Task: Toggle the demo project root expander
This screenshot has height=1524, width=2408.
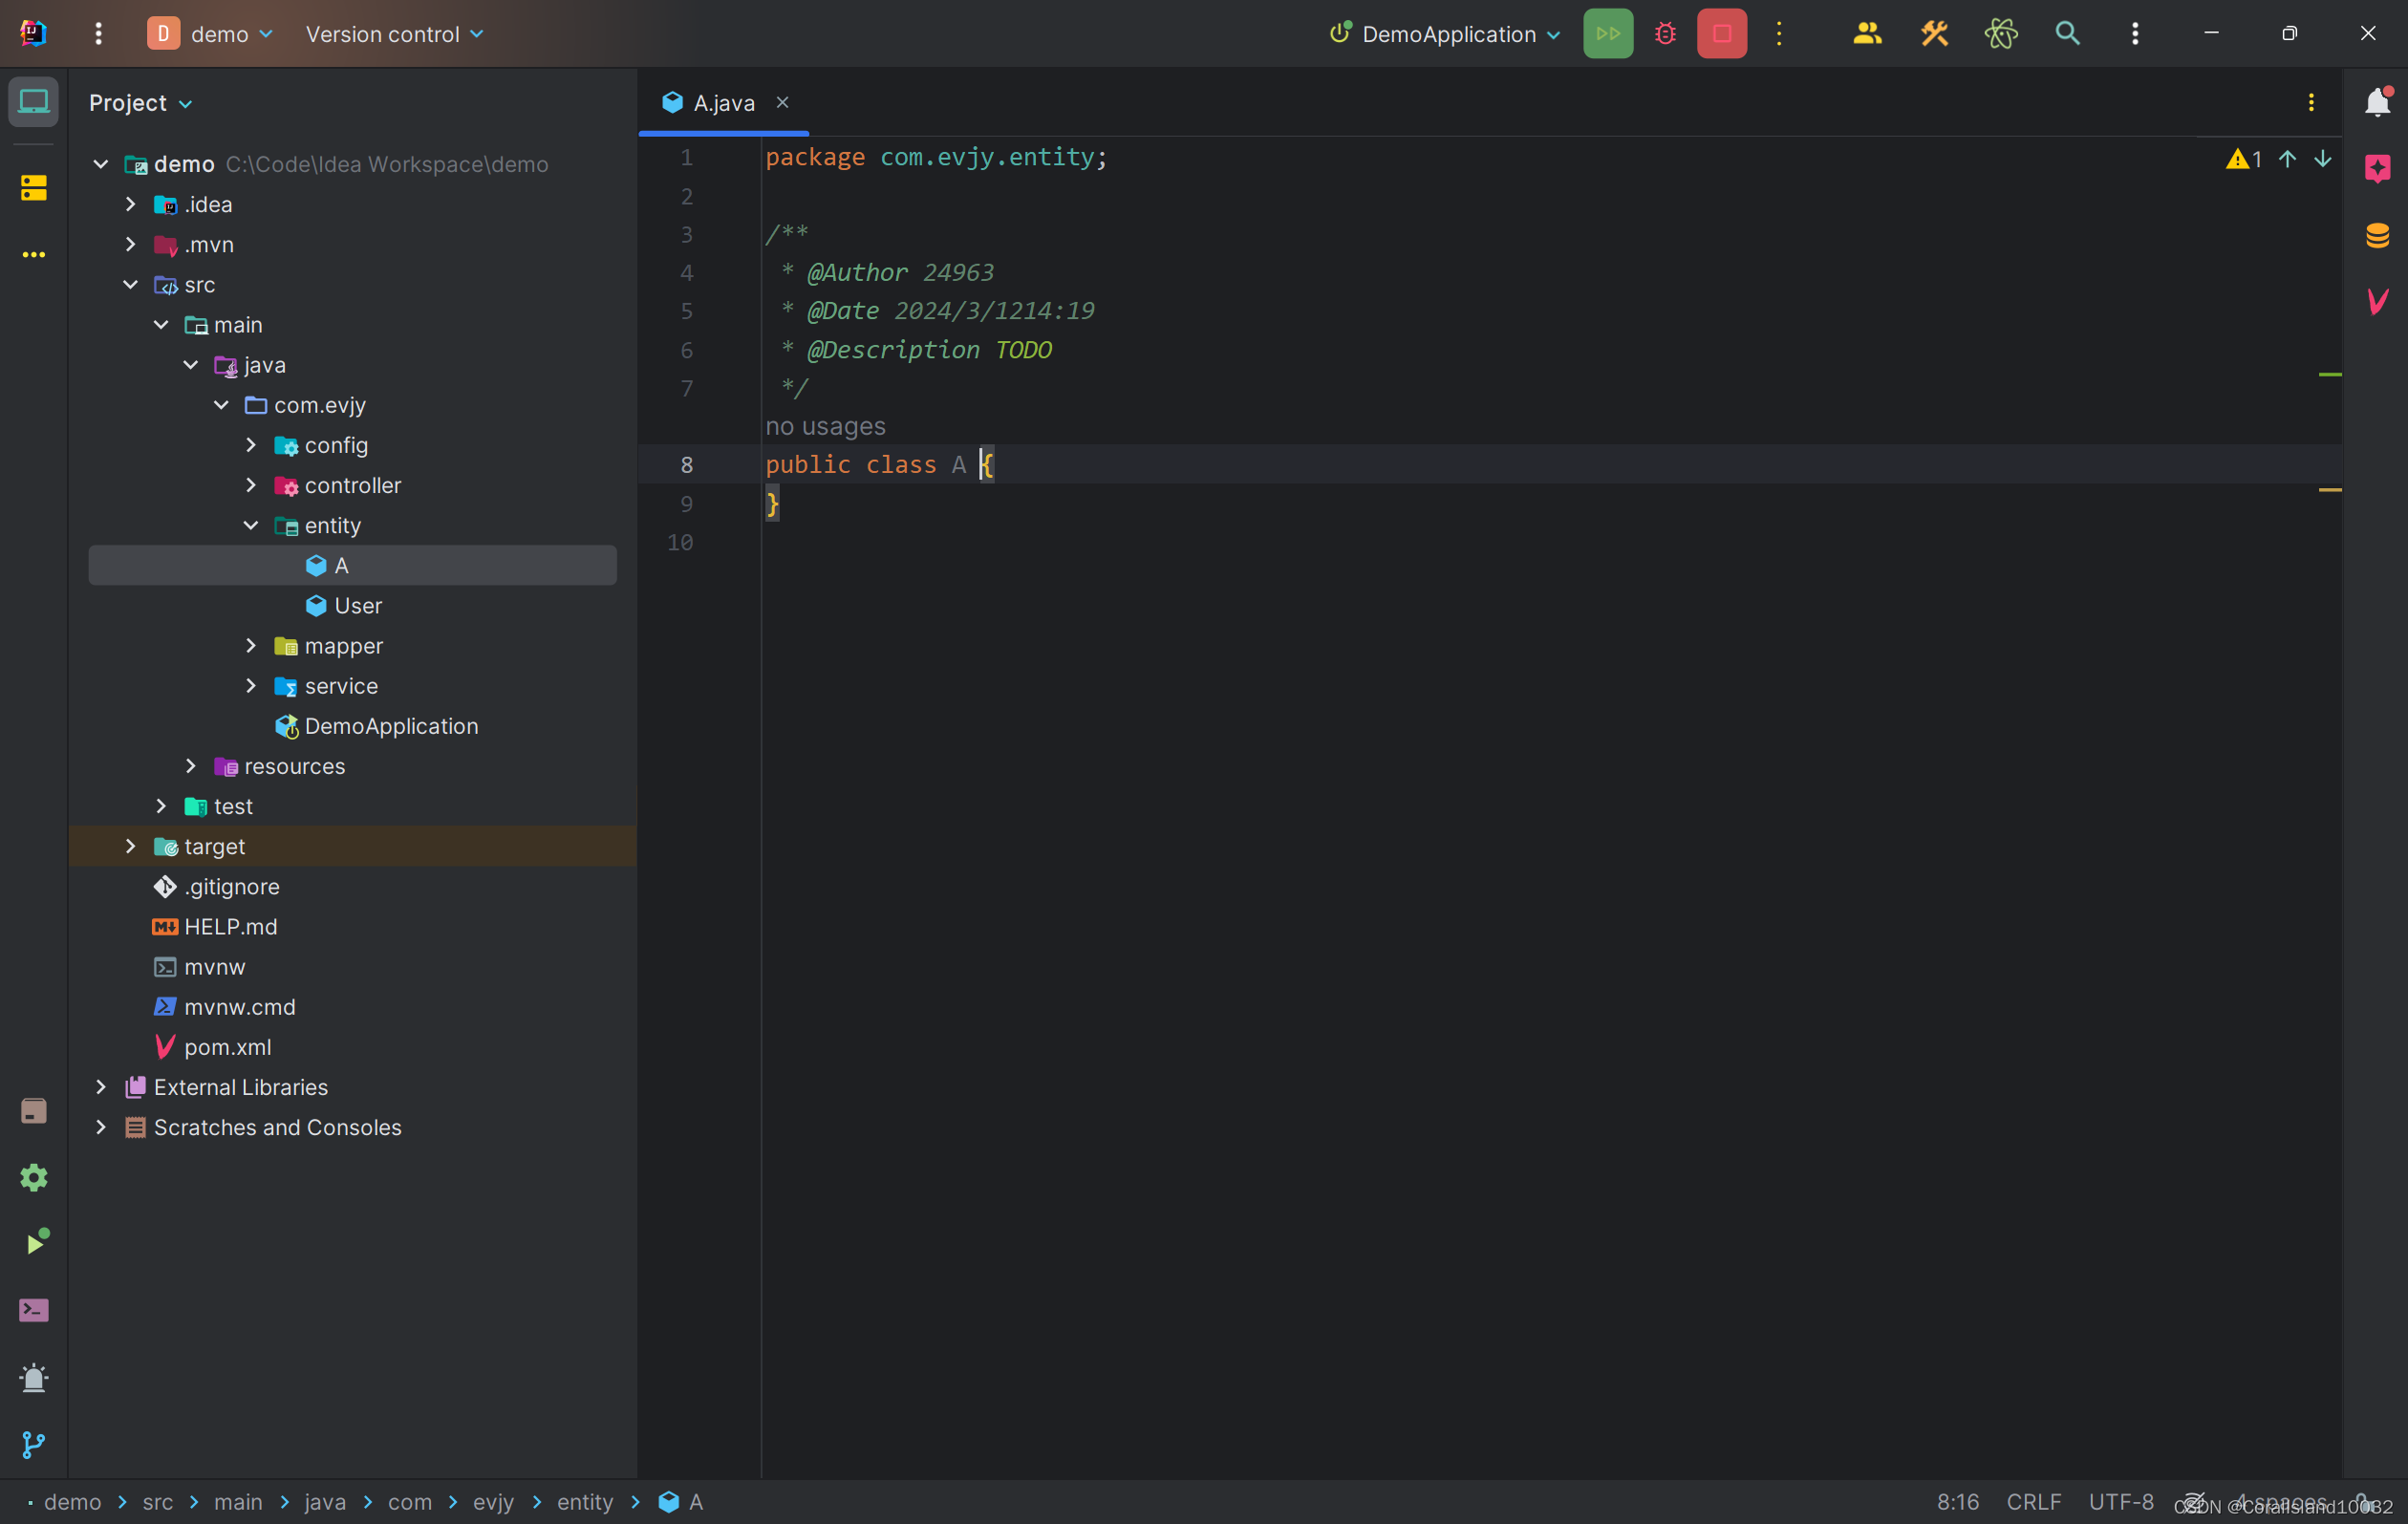Action: [x=100, y=163]
